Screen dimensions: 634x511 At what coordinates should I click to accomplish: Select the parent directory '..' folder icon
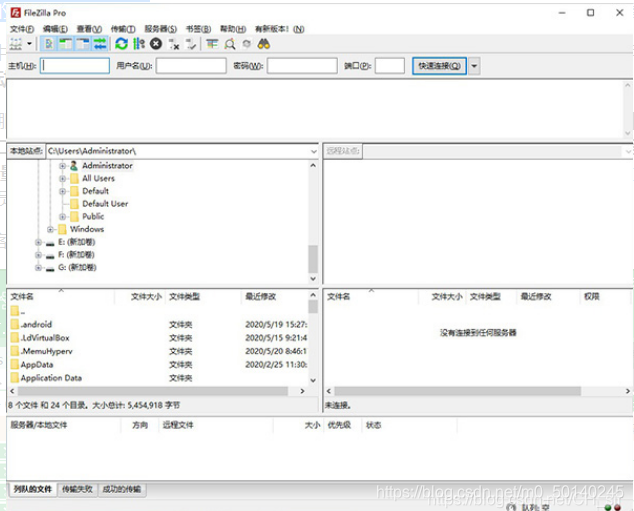click(15, 311)
